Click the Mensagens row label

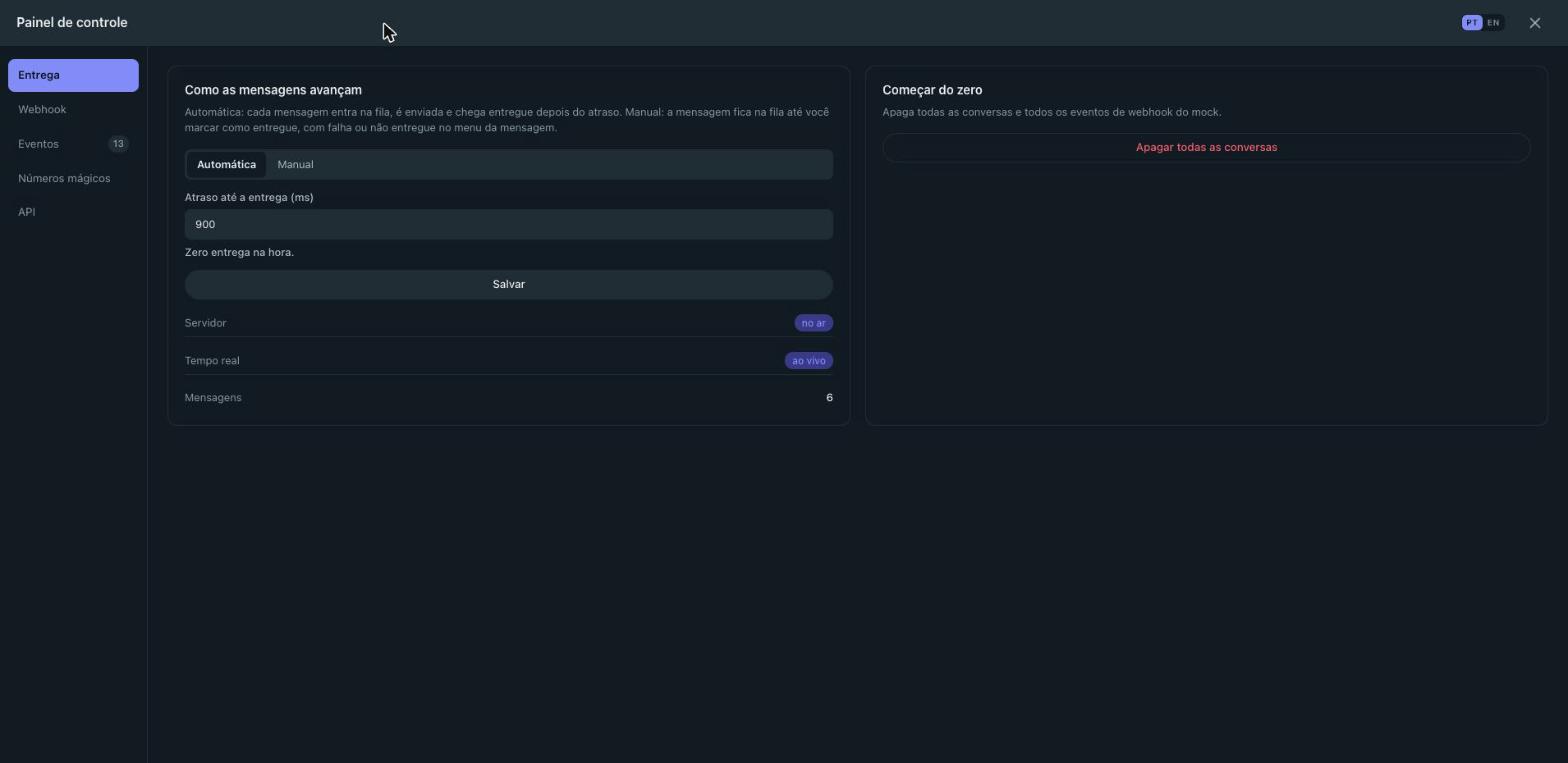pos(213,398)
